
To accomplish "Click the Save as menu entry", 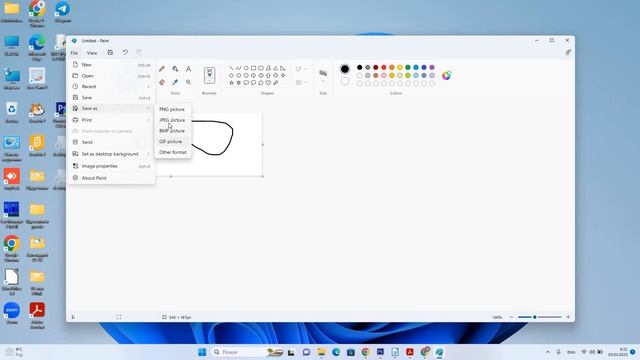I will (111, 109).
